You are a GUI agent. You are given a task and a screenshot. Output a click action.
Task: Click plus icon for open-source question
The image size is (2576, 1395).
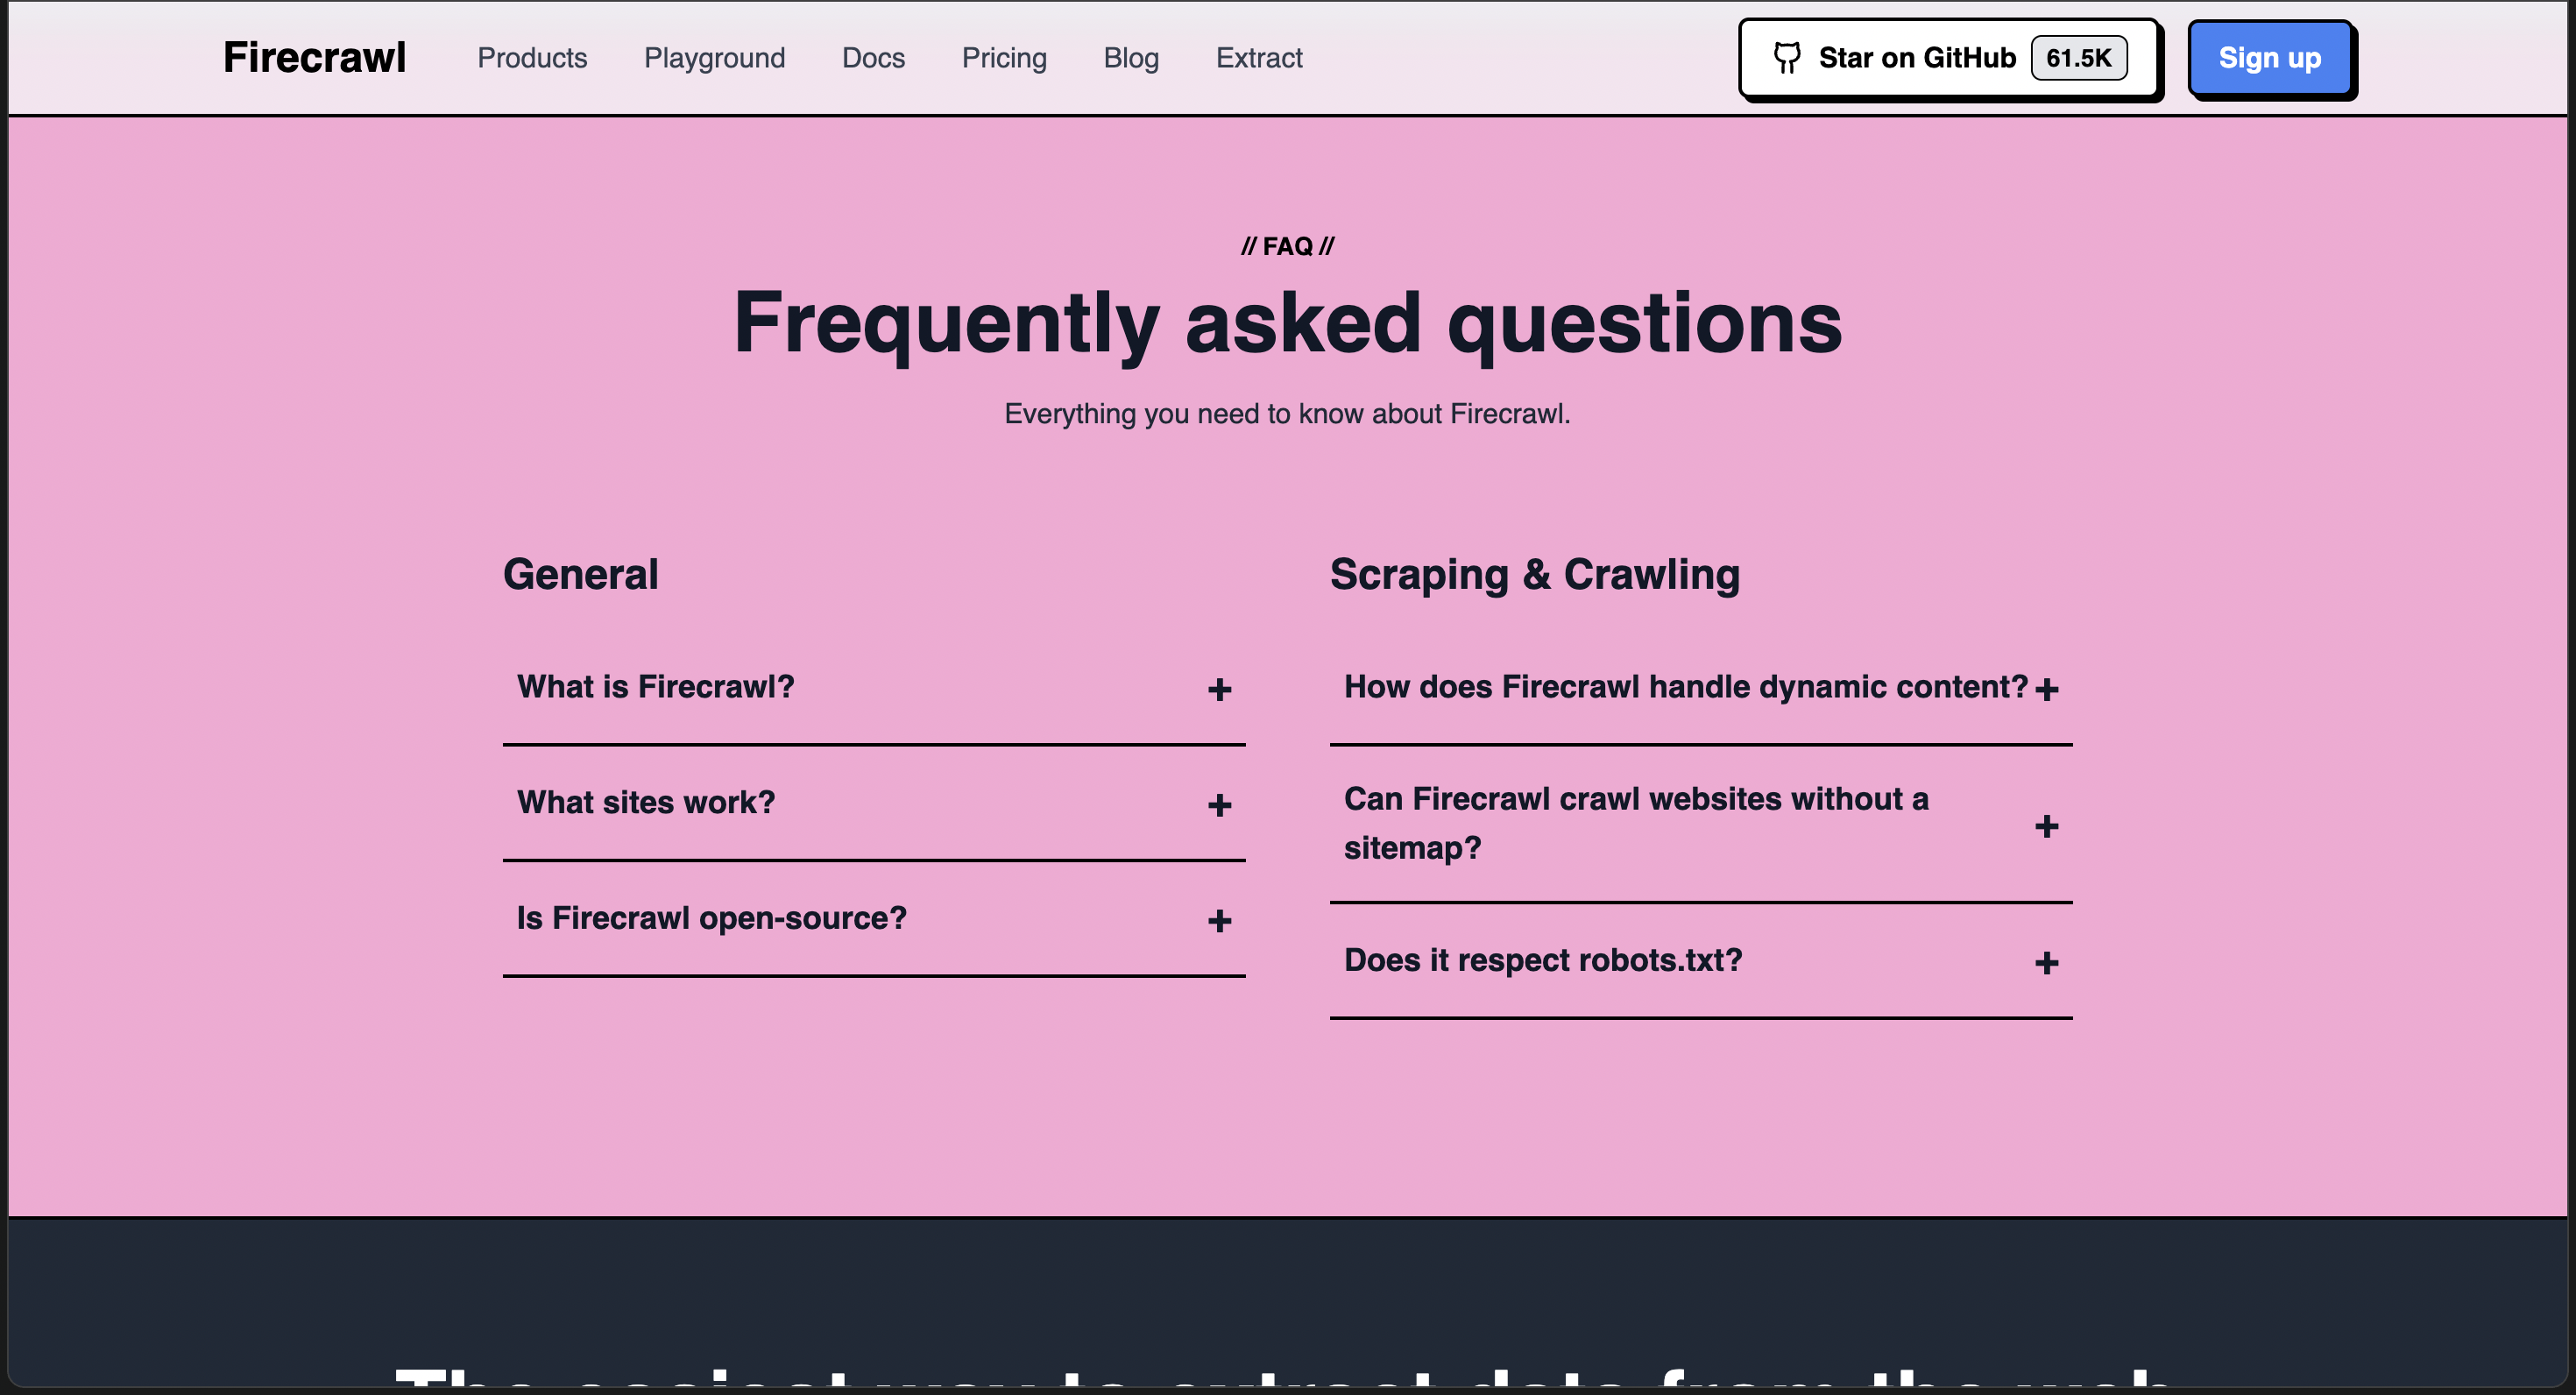tap(1219, 921)
